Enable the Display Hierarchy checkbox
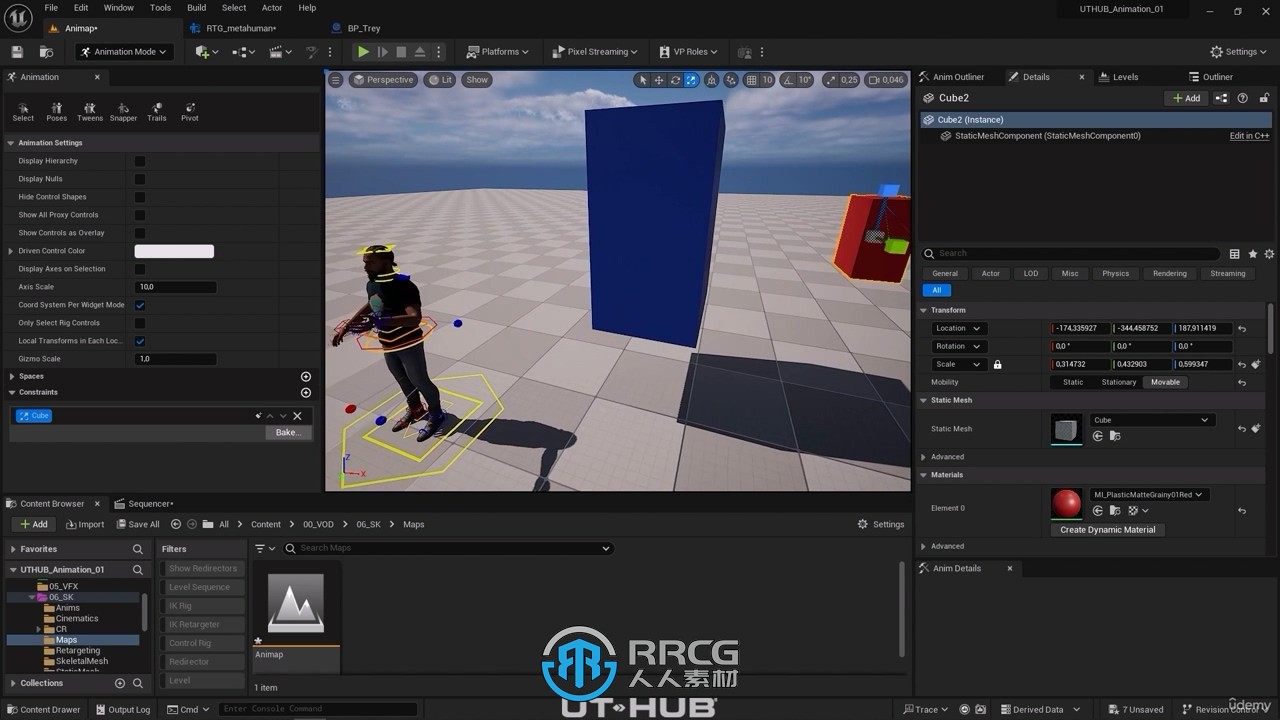Screen dimensions: 1280x720 [140, 161]
